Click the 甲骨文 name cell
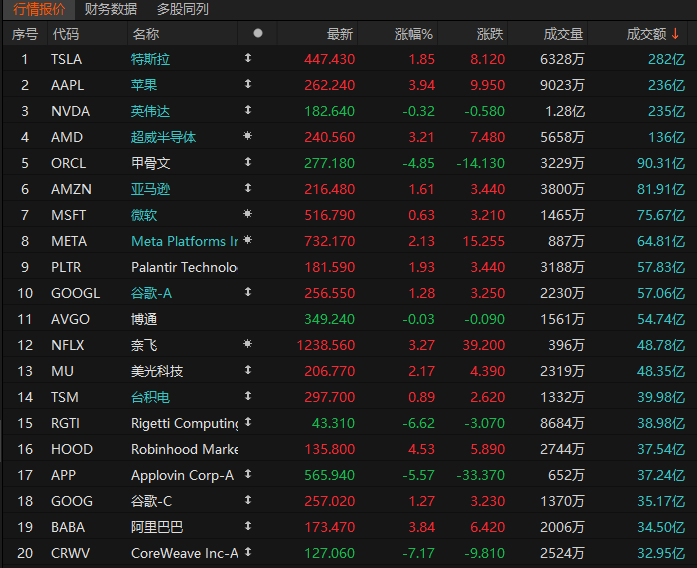This screenshot has width=697, height=568. point(150,163)
